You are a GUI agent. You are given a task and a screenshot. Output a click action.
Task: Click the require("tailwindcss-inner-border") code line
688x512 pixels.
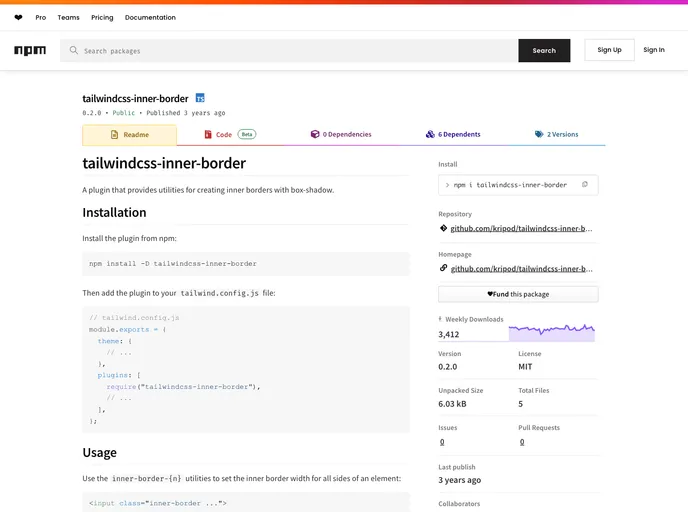coord(183,387)
